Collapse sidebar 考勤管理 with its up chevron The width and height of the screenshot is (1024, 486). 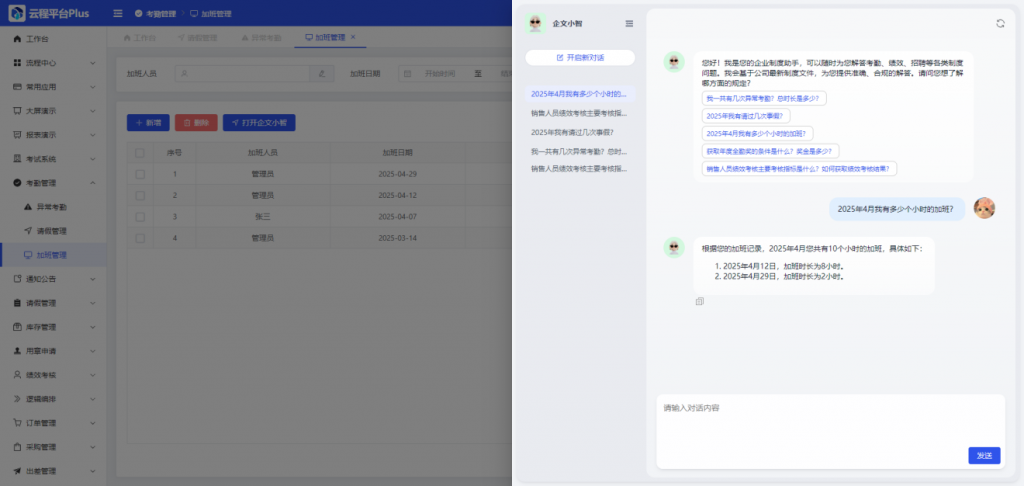tap(92, 183)
